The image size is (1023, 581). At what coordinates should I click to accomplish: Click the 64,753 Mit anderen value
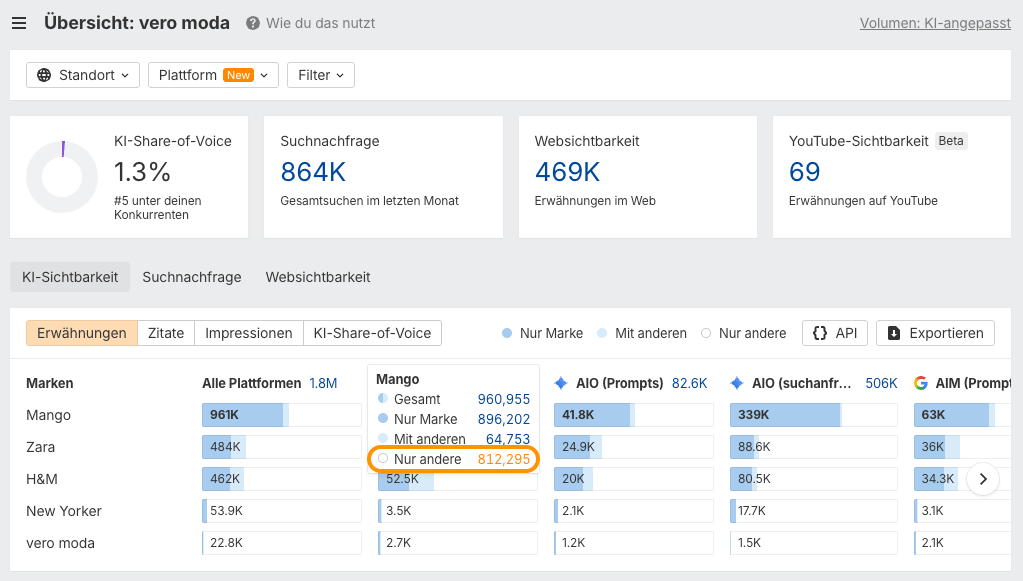tap(508, 439)
